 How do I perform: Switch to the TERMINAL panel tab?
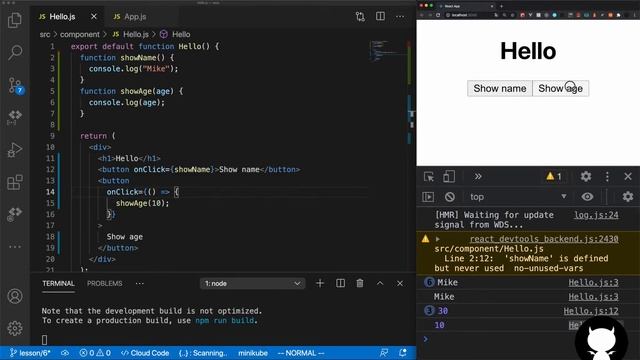[58, 283]
